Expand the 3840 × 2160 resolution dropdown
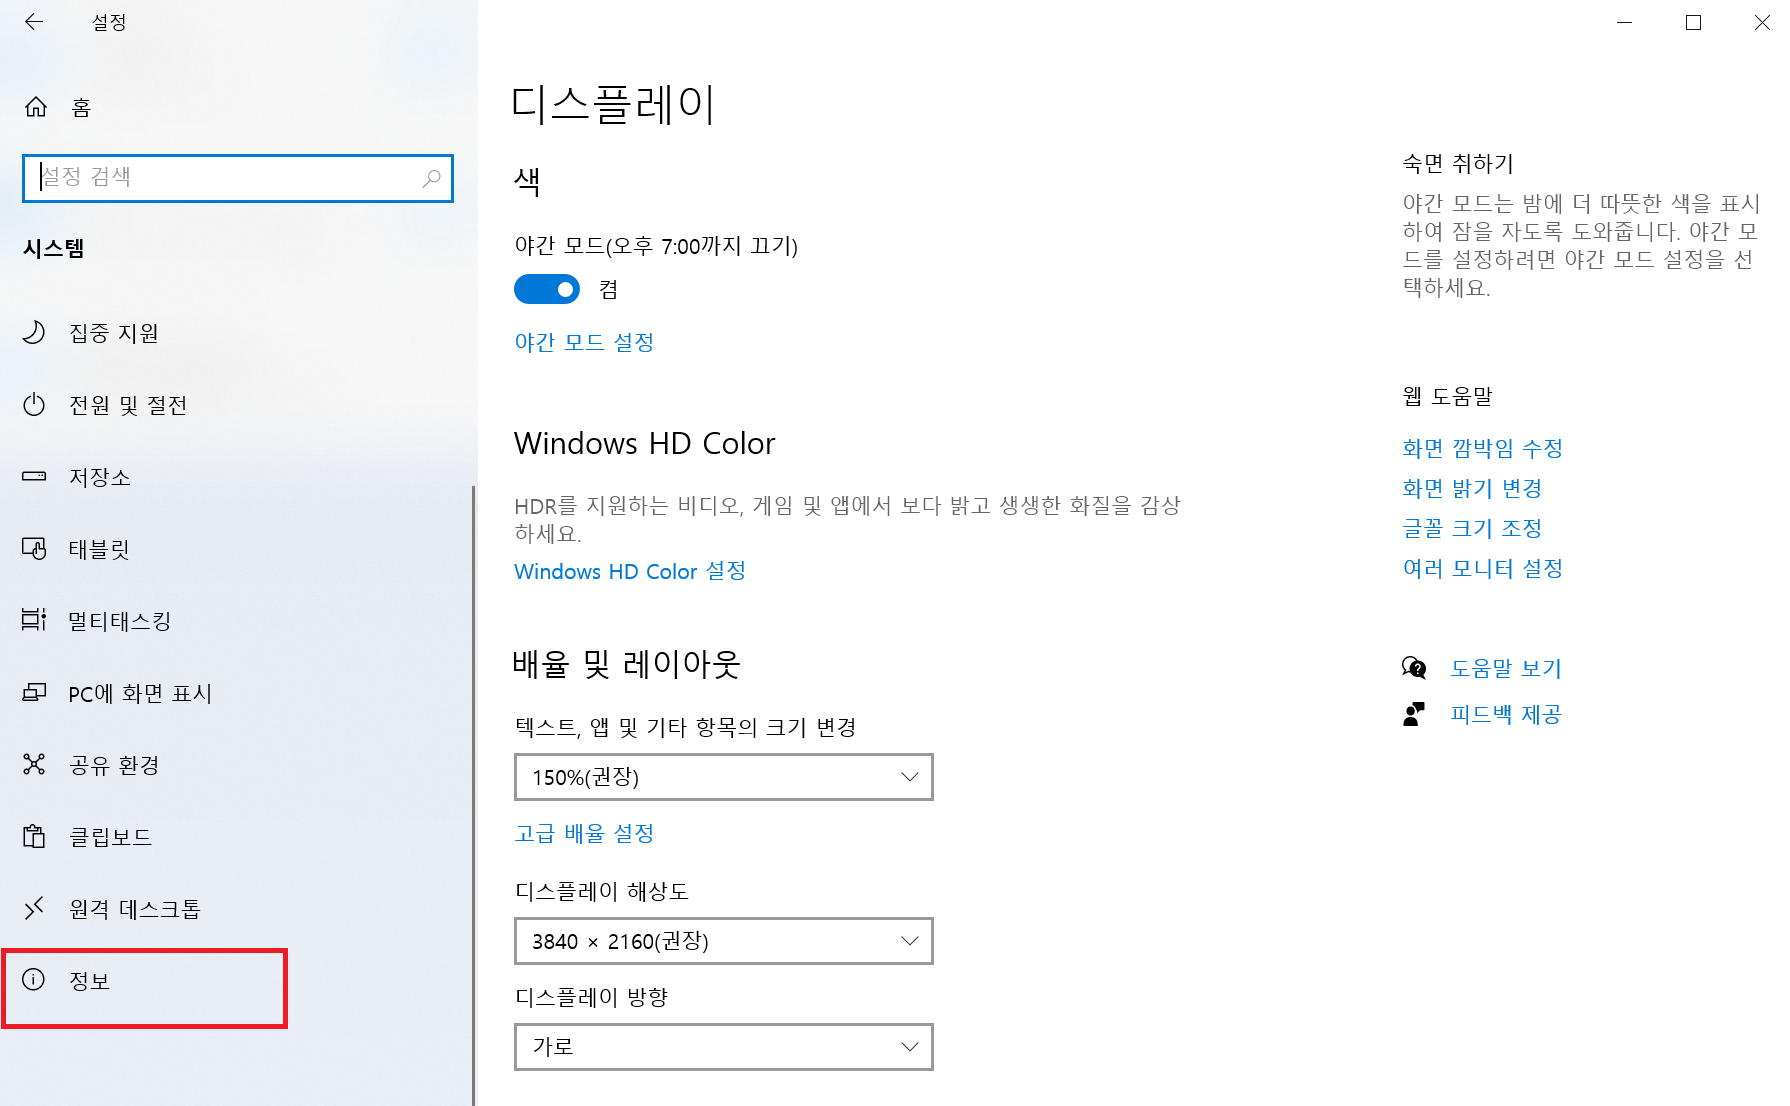This screenshot has height=1106, width=1790. click(x=723, y=941)
